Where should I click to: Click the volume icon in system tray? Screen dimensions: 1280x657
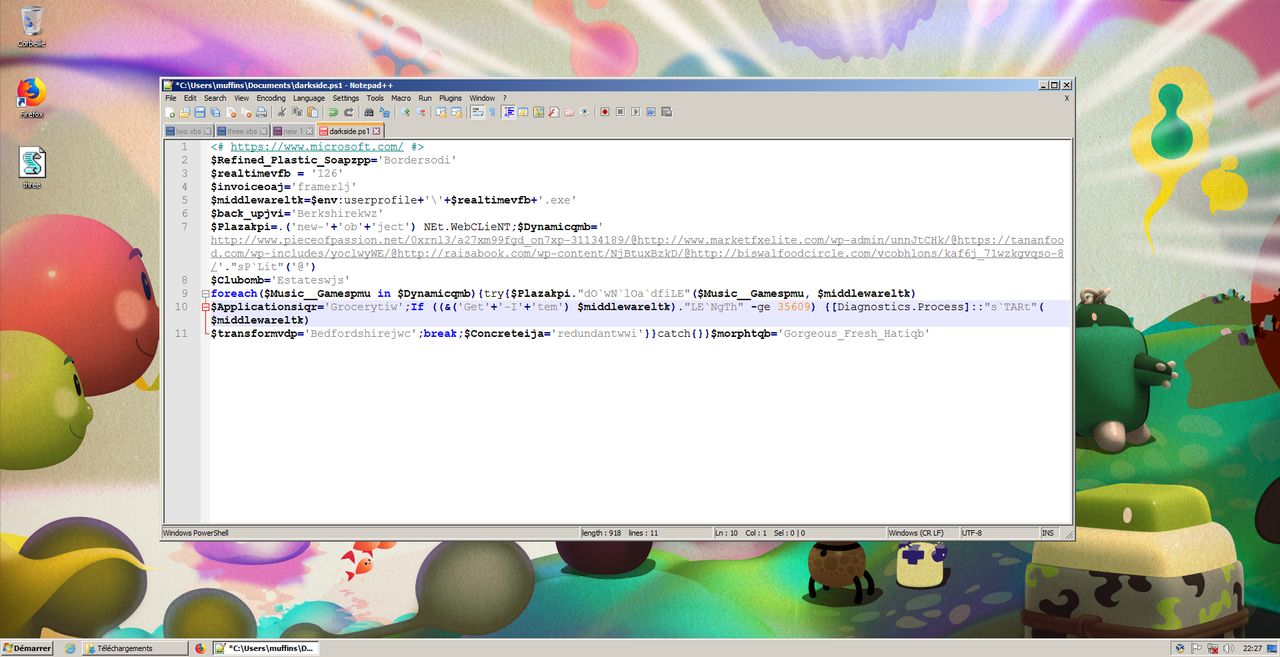(1227, 648)
